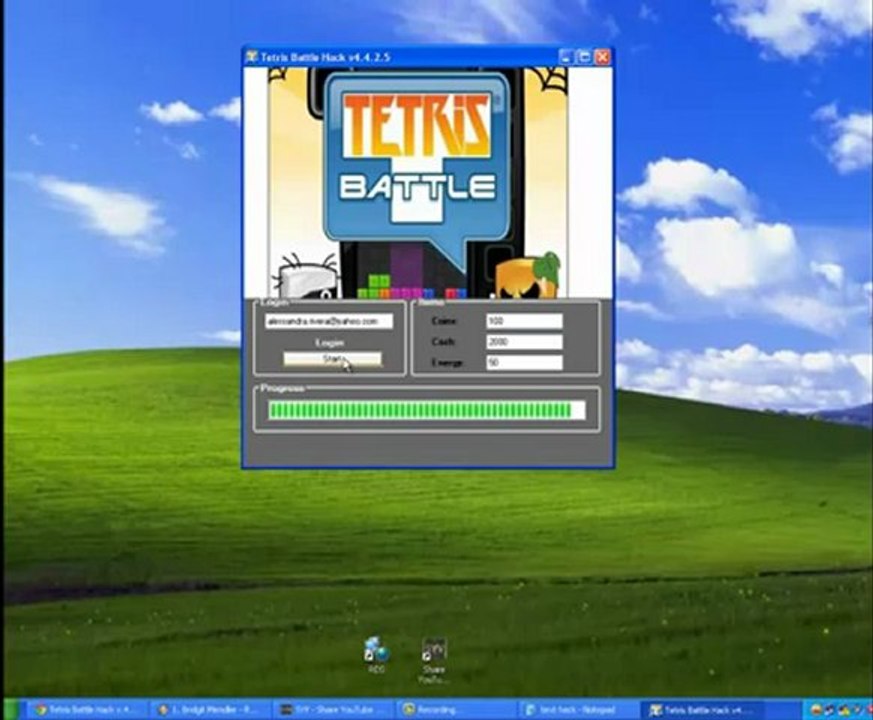
Task: Switch to the Bridgit Mendler taskbar item
Action: coord(212,709)
